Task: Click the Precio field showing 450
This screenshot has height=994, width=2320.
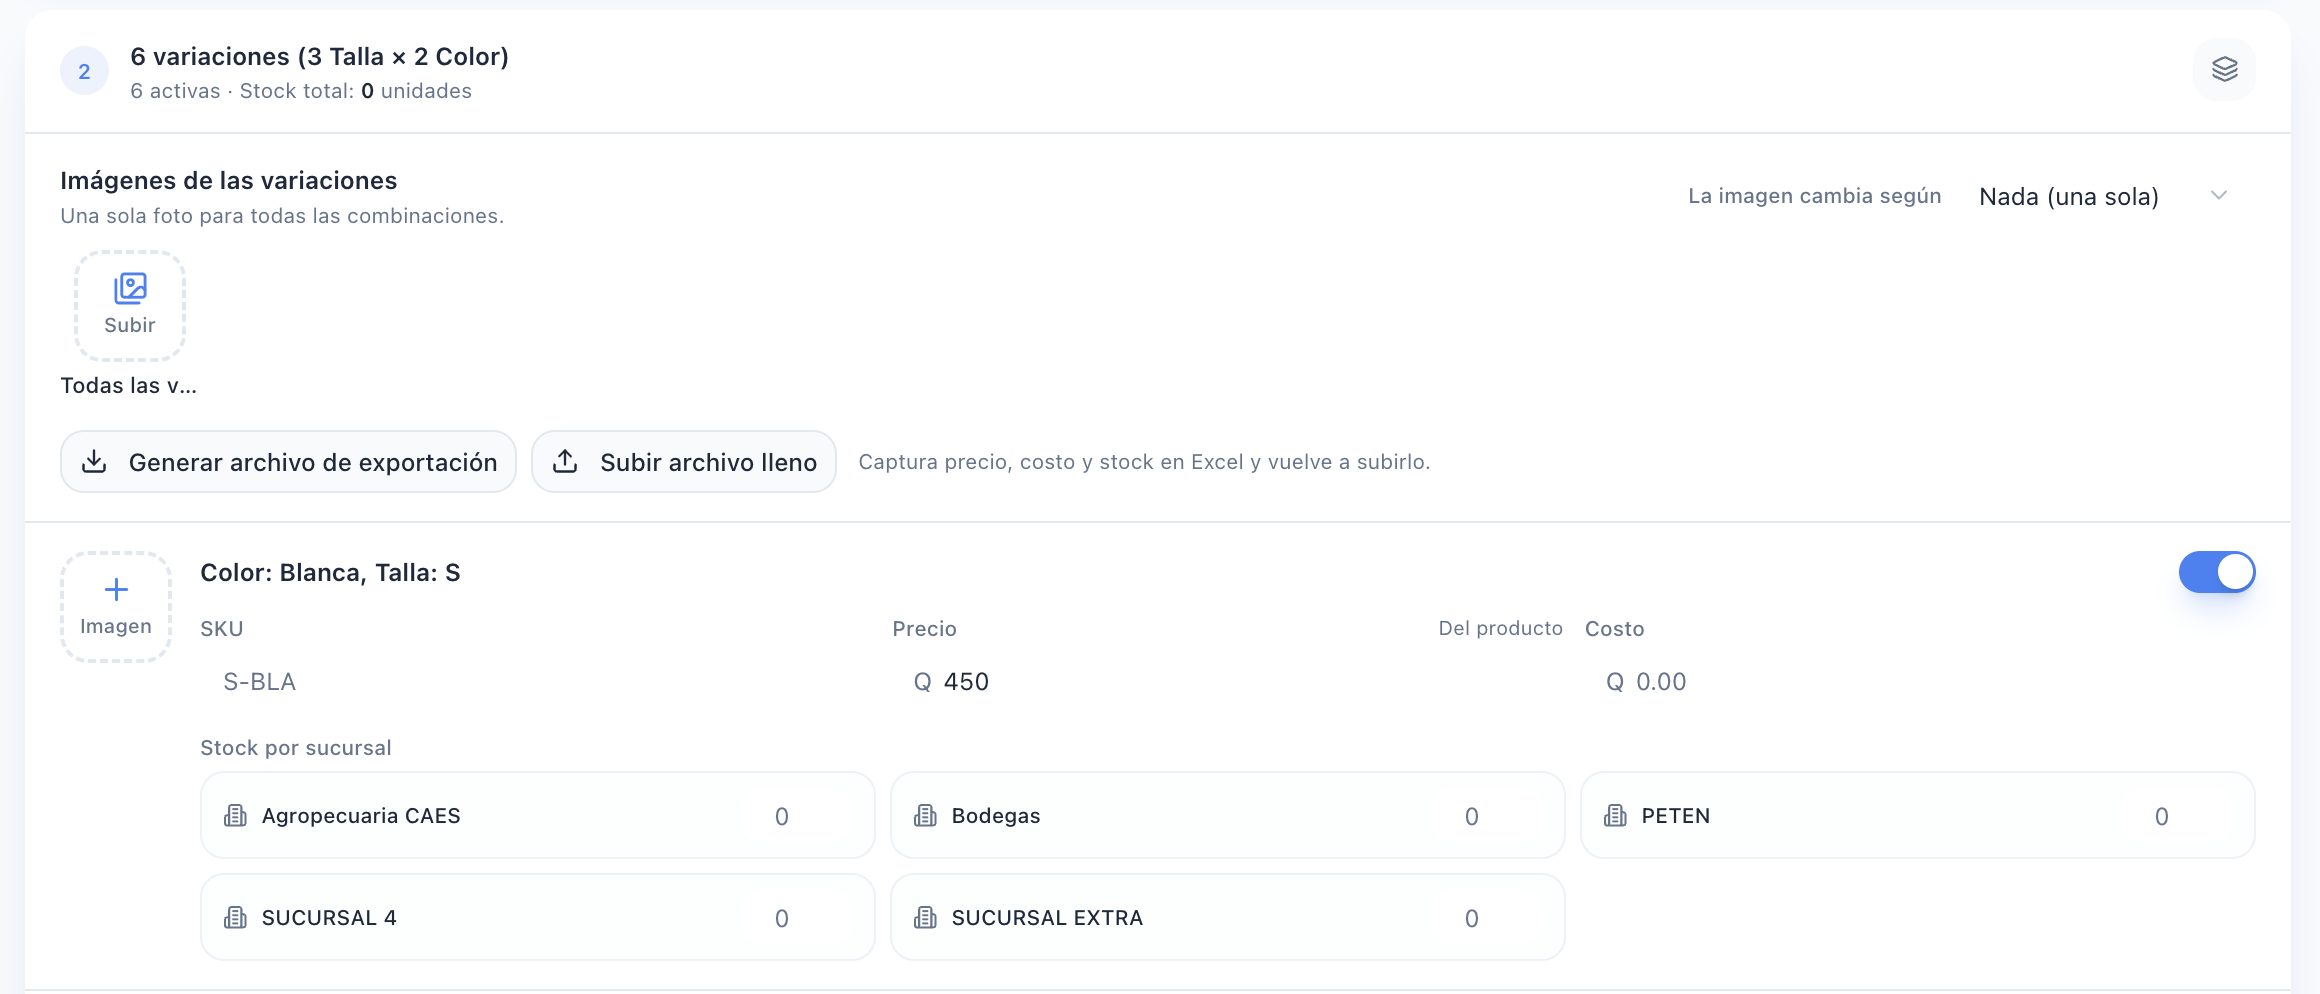Action: coord(1228,682)
